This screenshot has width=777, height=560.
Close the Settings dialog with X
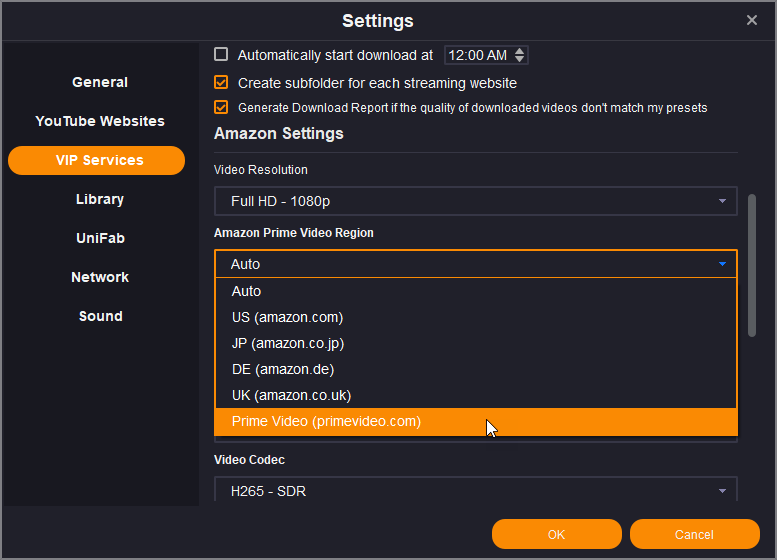point(752,20)
